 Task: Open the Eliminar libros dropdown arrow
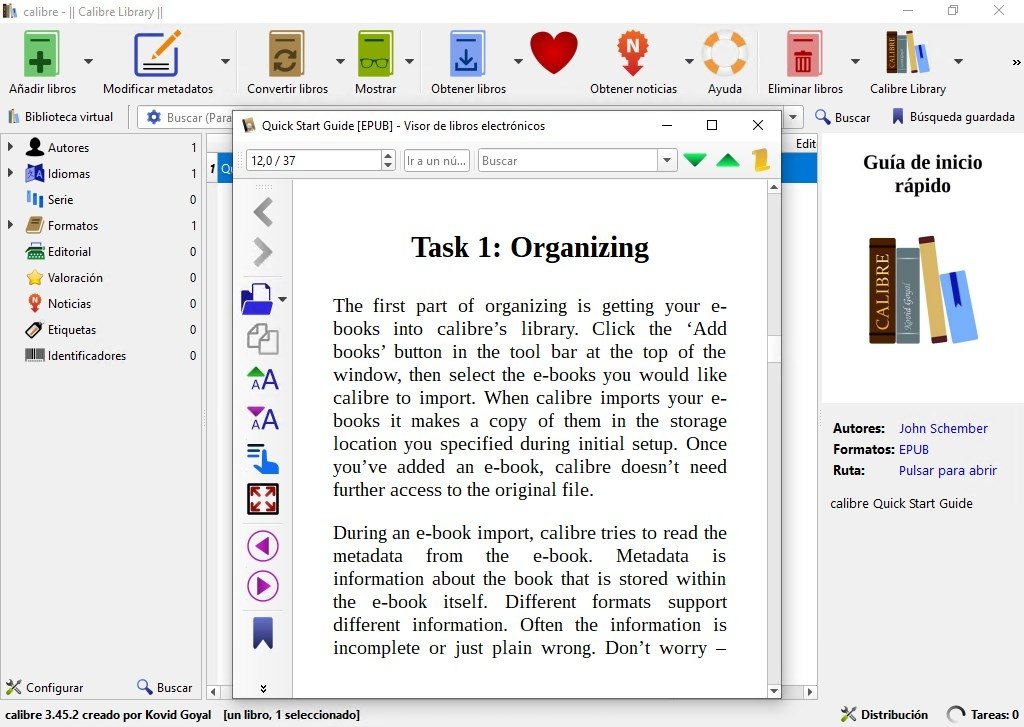pos(855,61)
